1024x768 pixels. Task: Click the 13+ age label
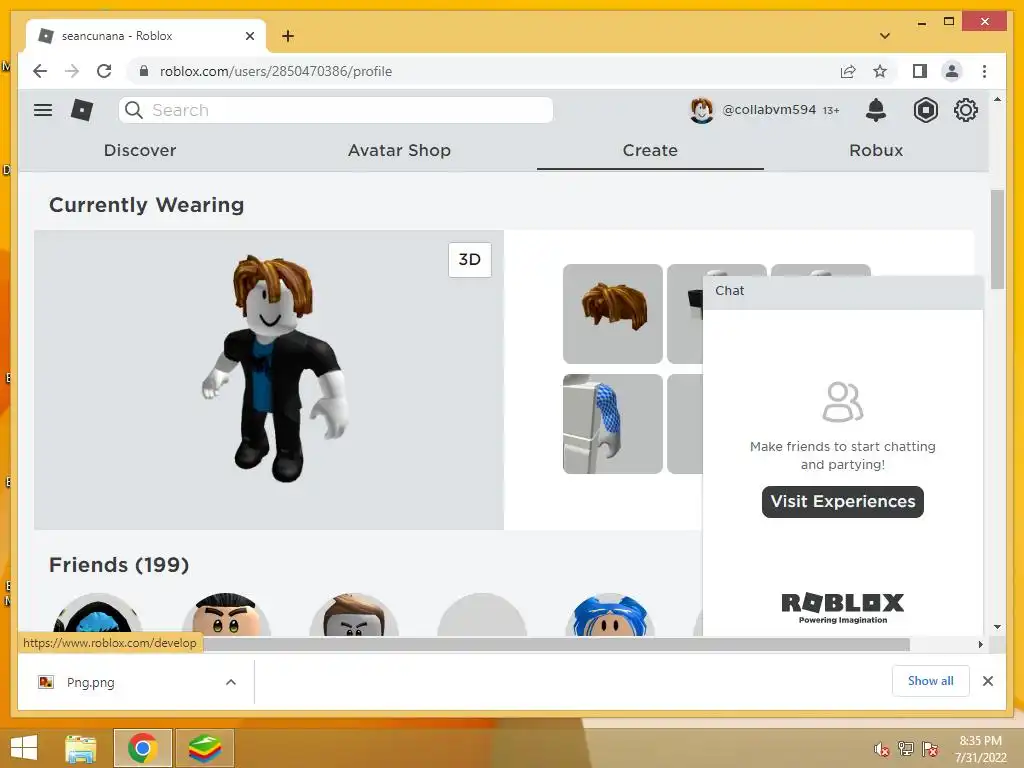click(x=831, y=110)
